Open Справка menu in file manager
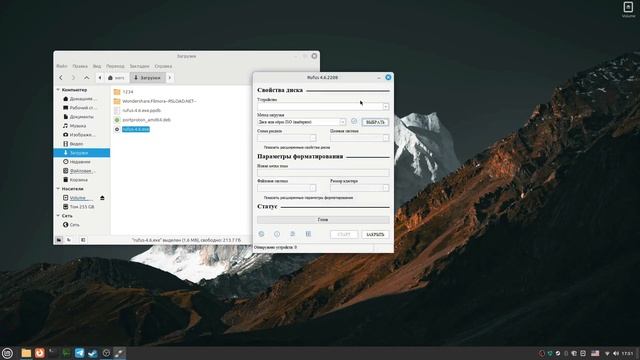The height and width of the screenshot is (360, 640). 163,66
